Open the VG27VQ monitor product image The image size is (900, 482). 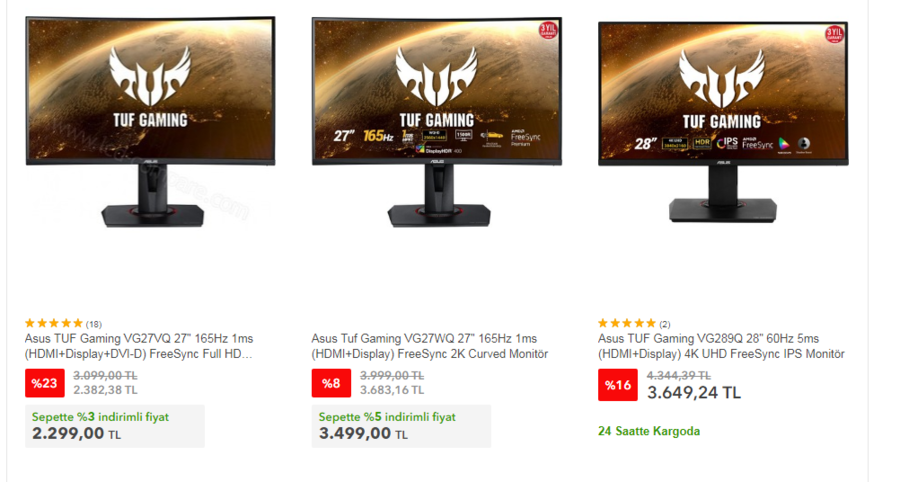pyautogui.click(x=150, y=122)
